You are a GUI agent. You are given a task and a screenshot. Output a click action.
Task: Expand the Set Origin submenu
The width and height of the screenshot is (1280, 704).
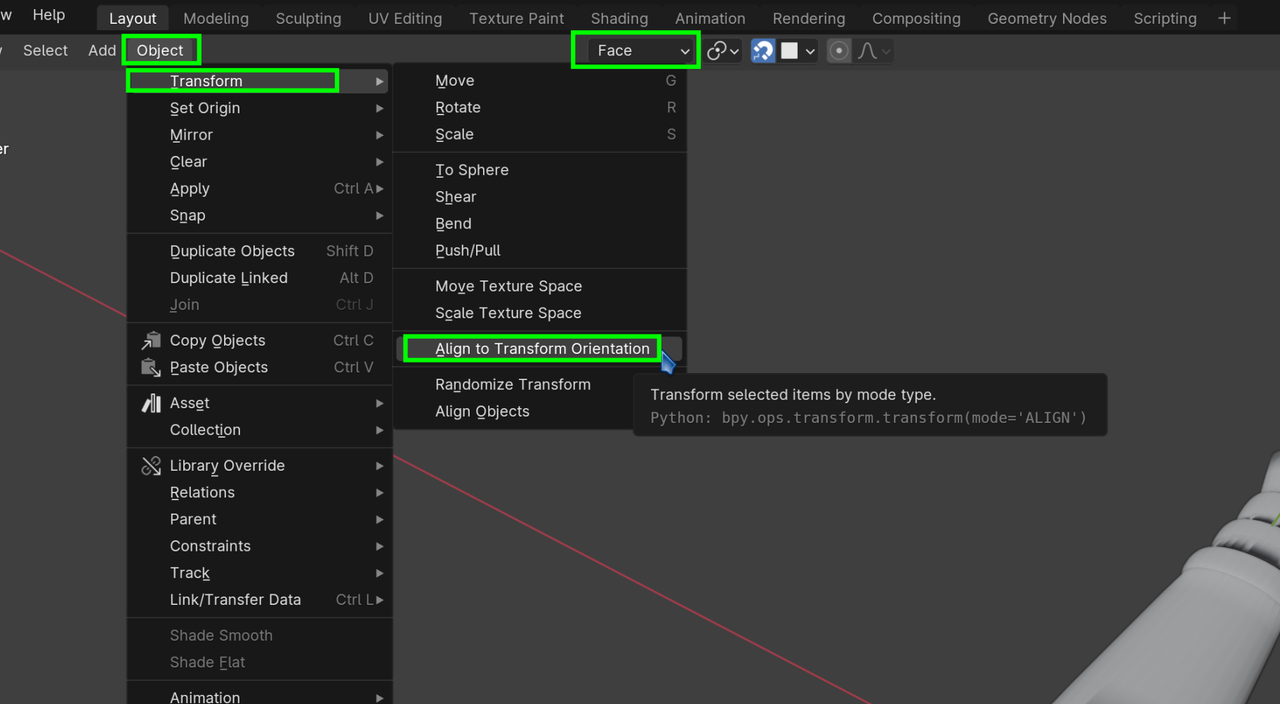(x=258, y=108)
